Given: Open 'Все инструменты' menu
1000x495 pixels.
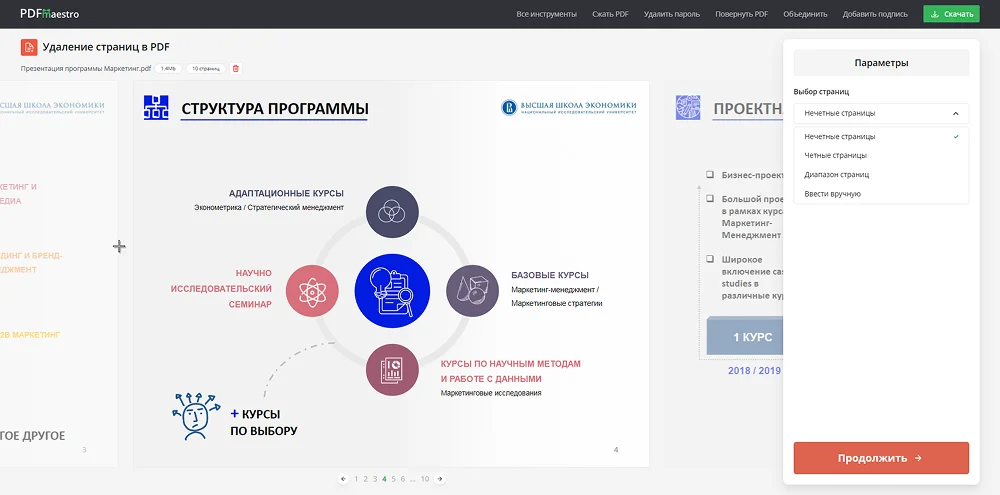Looking at the screenshot, I should (546, 14).
